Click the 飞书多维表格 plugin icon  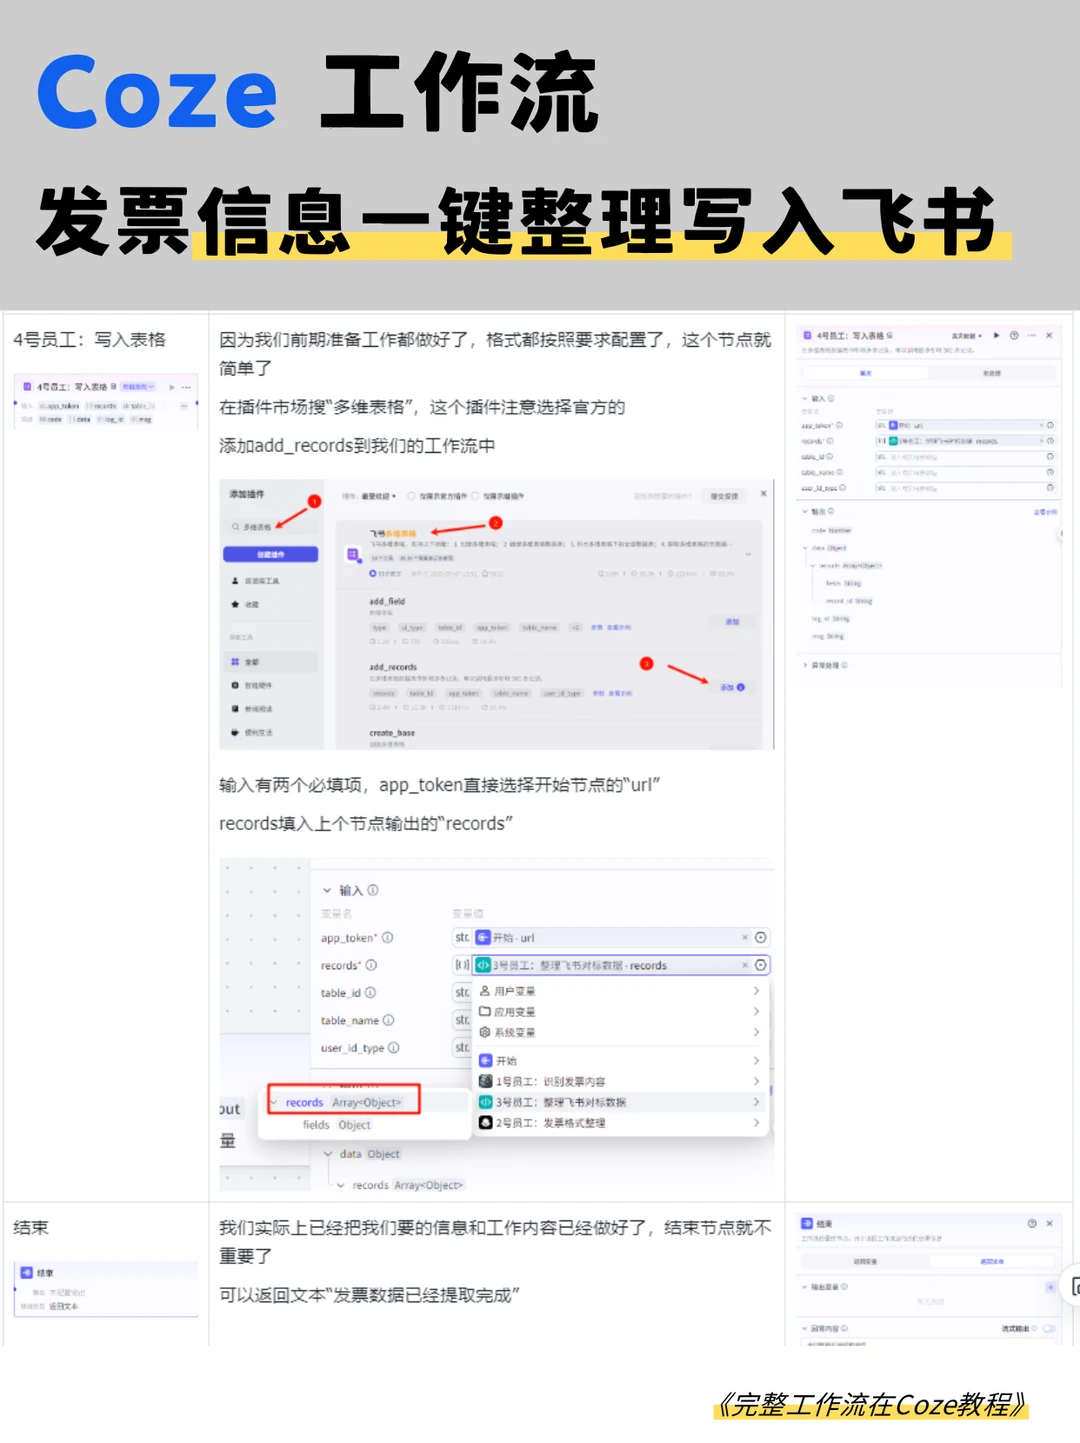pos(353,554)
